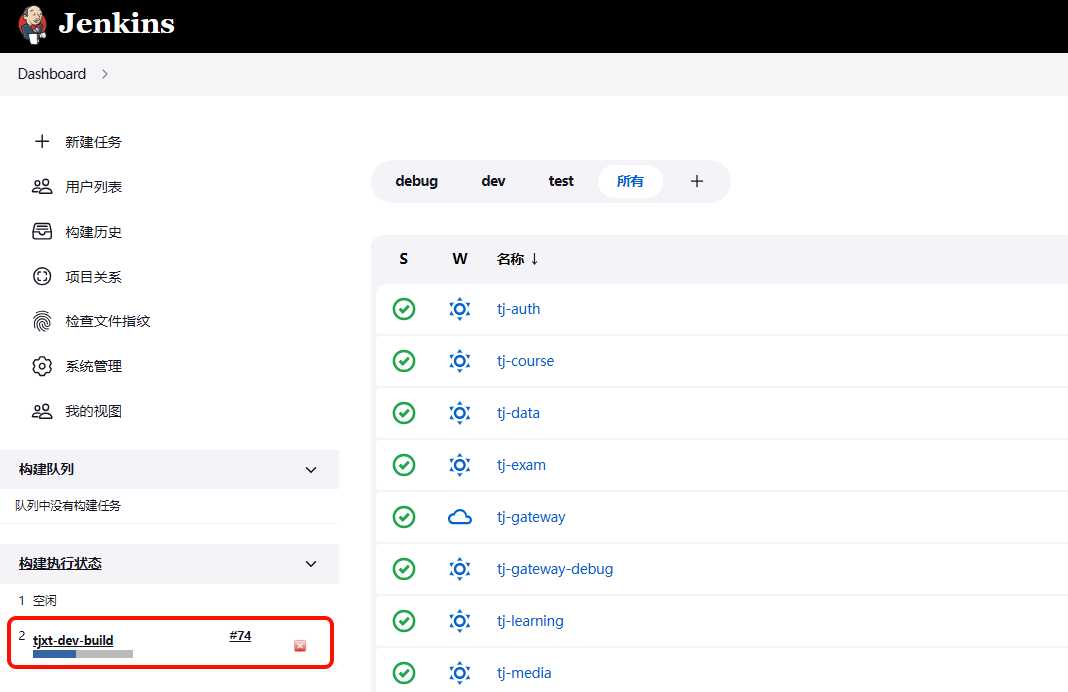Open the tj-media job
The image size is (1068, 692).
click(524, 673)
